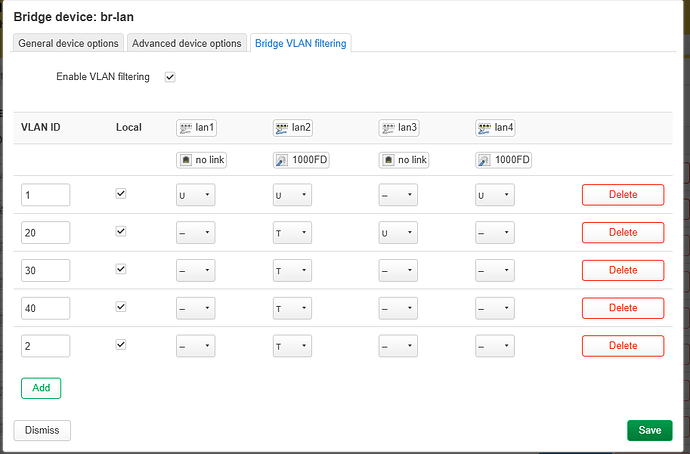
Task: Click the VLAN ID field containing 20
Action: pos(45,233)
